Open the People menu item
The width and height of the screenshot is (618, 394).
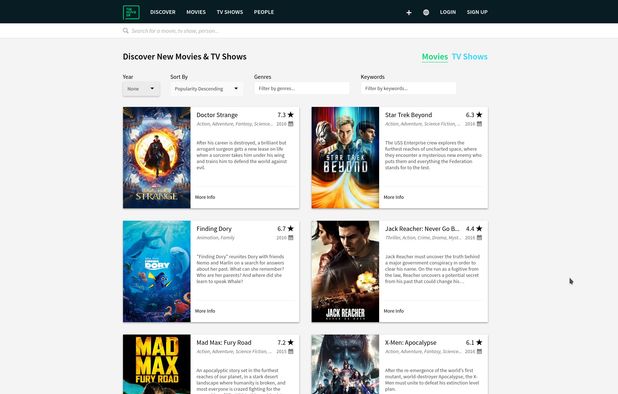tap(264, 12)
